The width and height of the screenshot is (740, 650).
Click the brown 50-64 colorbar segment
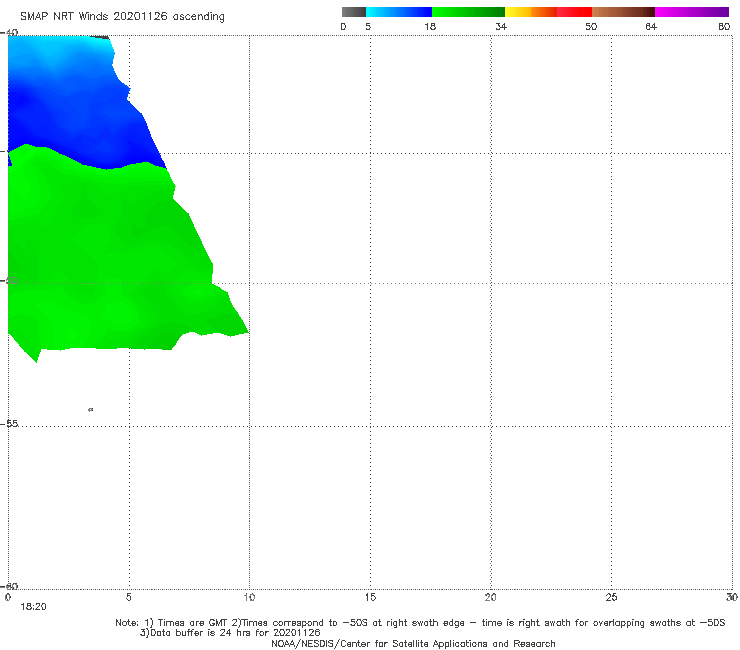pos(623,12)
